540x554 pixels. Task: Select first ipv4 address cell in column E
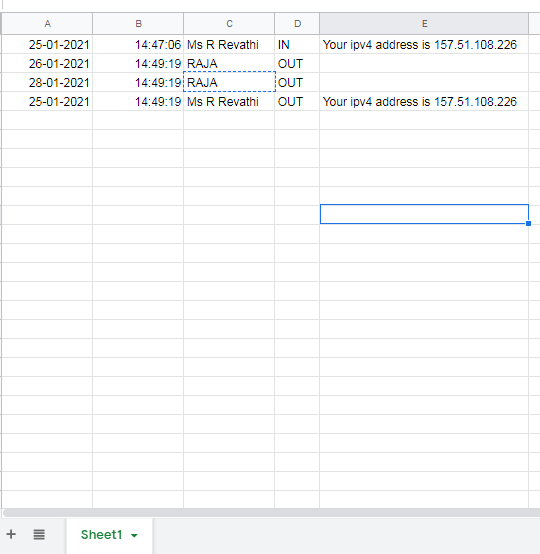[424, 45]
